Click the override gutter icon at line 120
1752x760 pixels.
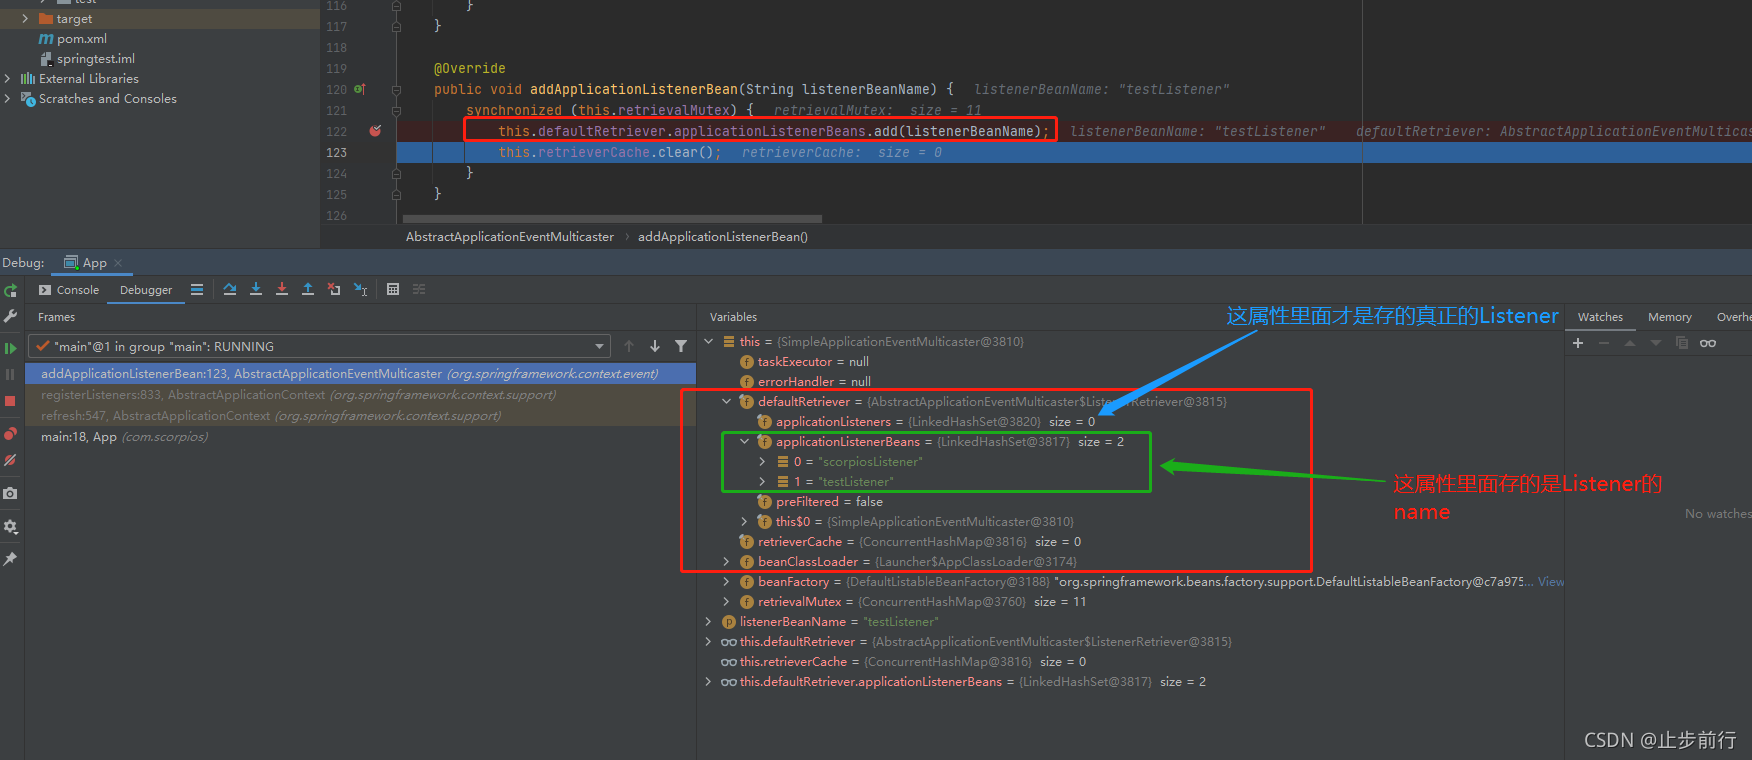(359, 89)
